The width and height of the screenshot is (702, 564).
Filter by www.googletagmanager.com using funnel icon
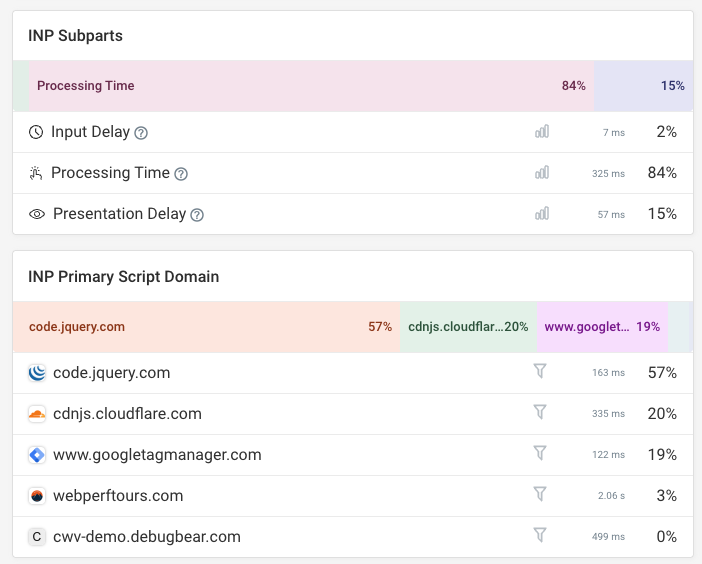(x=540, y=453)
